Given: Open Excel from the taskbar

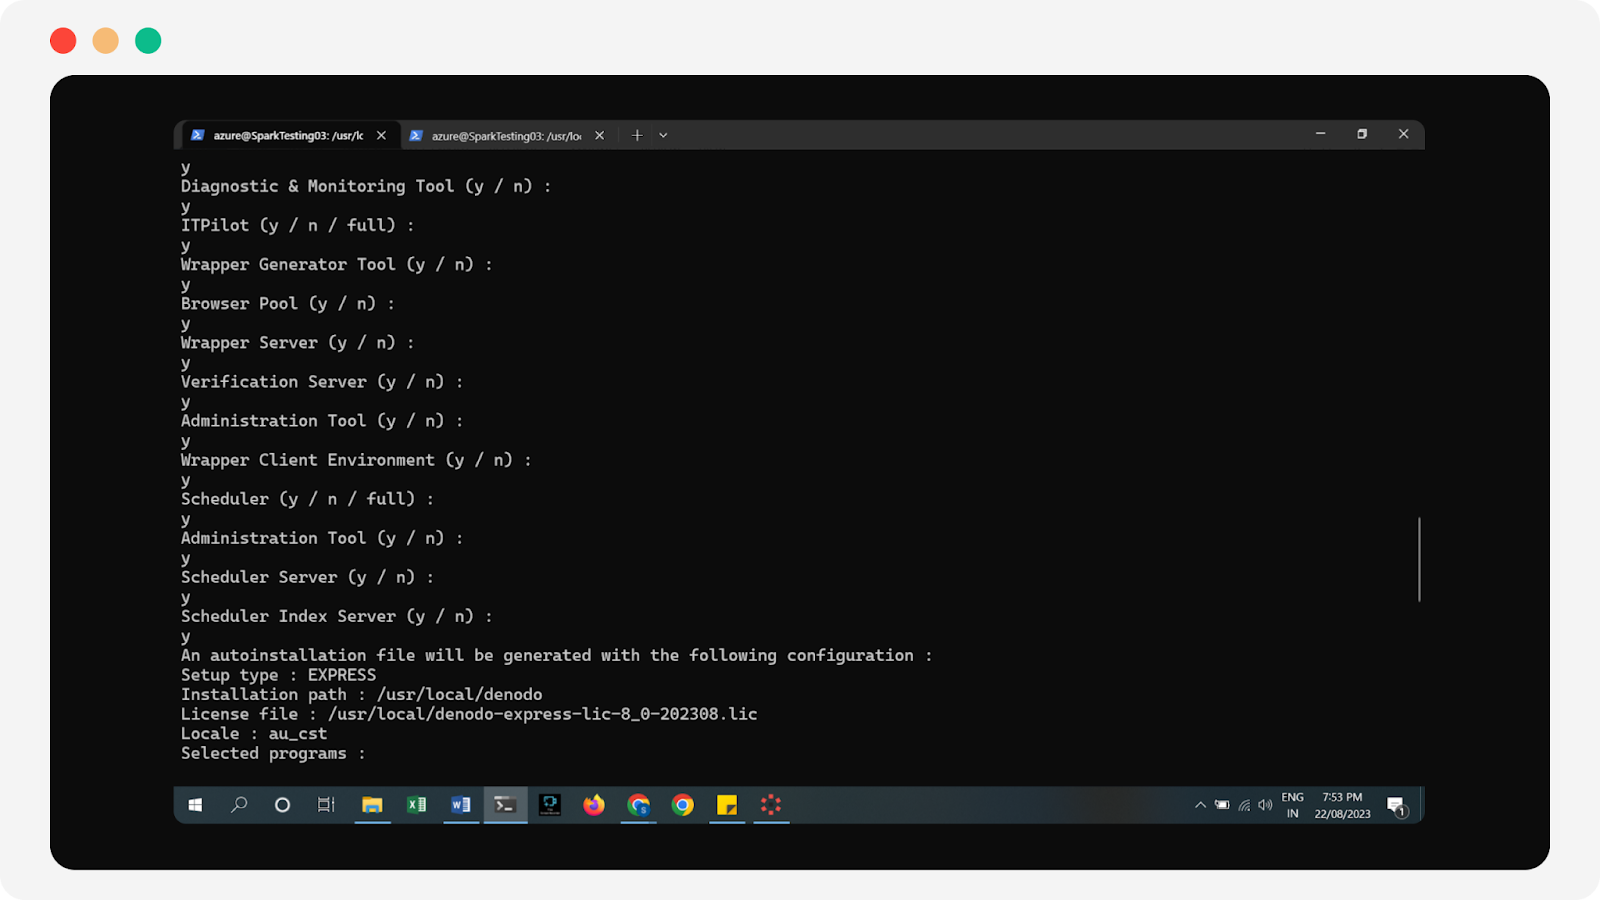Looking at the screenshot, I should [417, 805].
